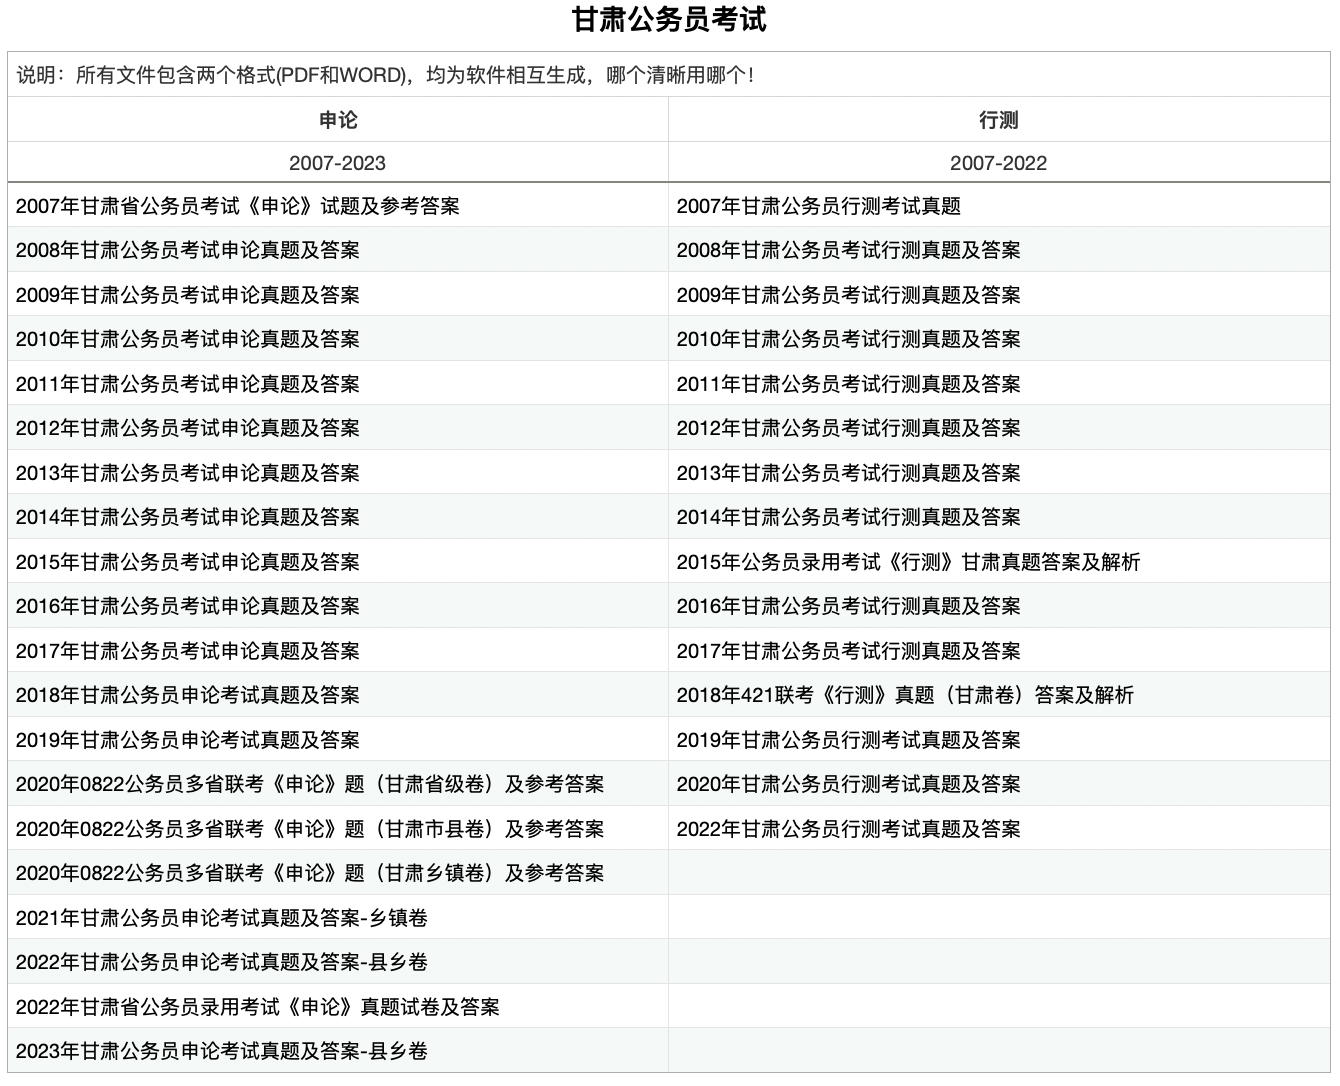Open 2010年甘肃公务员考试申论真题及答案
Screen dimensions: 1340x1086
188,339
